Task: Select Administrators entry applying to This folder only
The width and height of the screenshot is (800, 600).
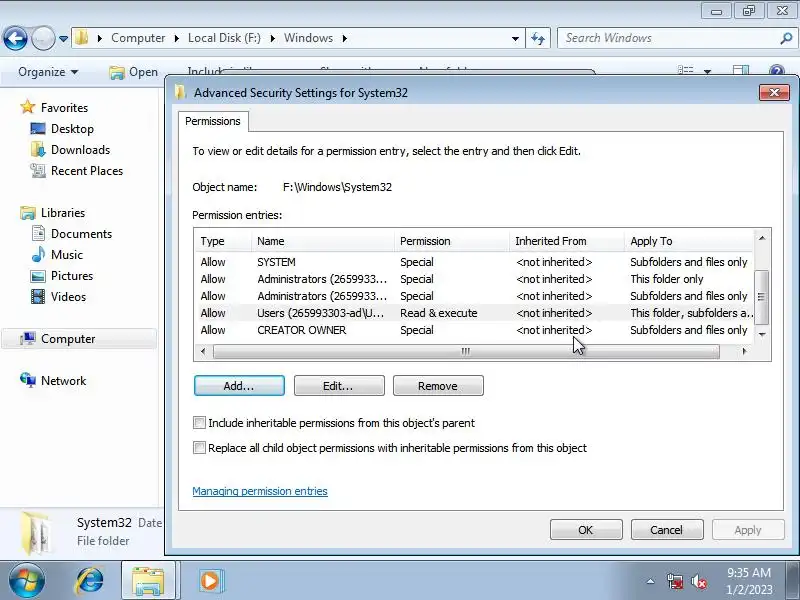Action: point(474,279)
